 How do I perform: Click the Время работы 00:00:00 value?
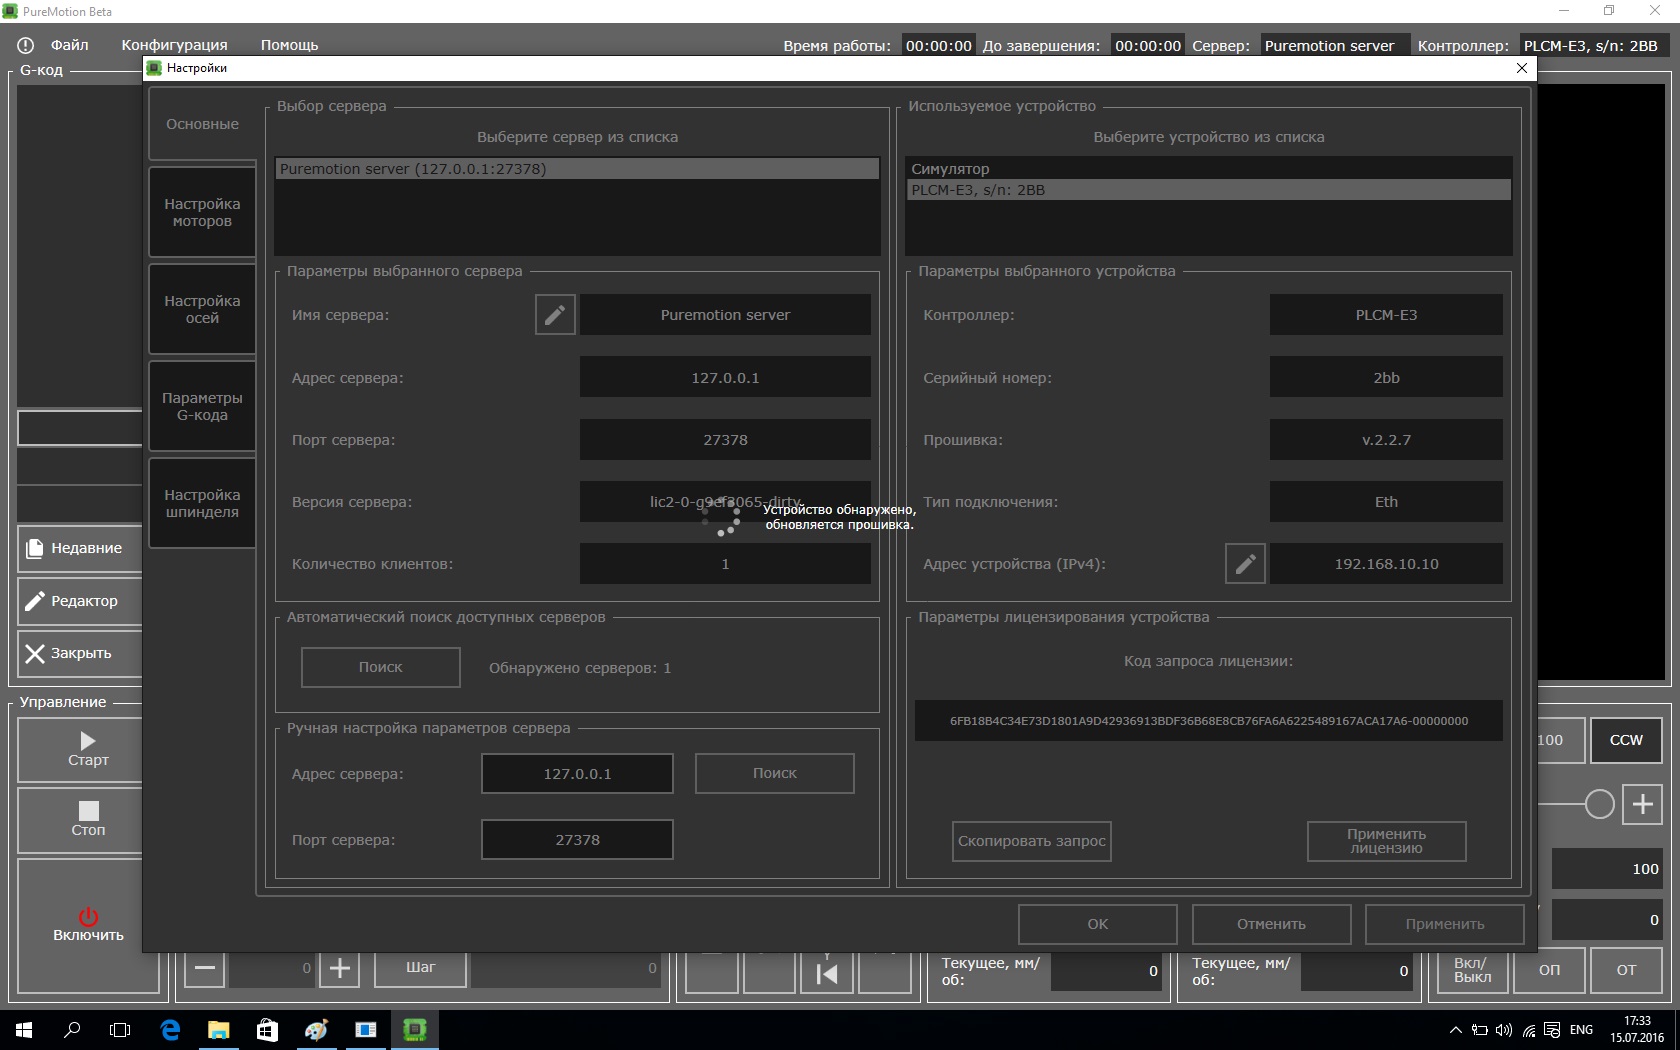pyautogui.click(x=938, y=46)
